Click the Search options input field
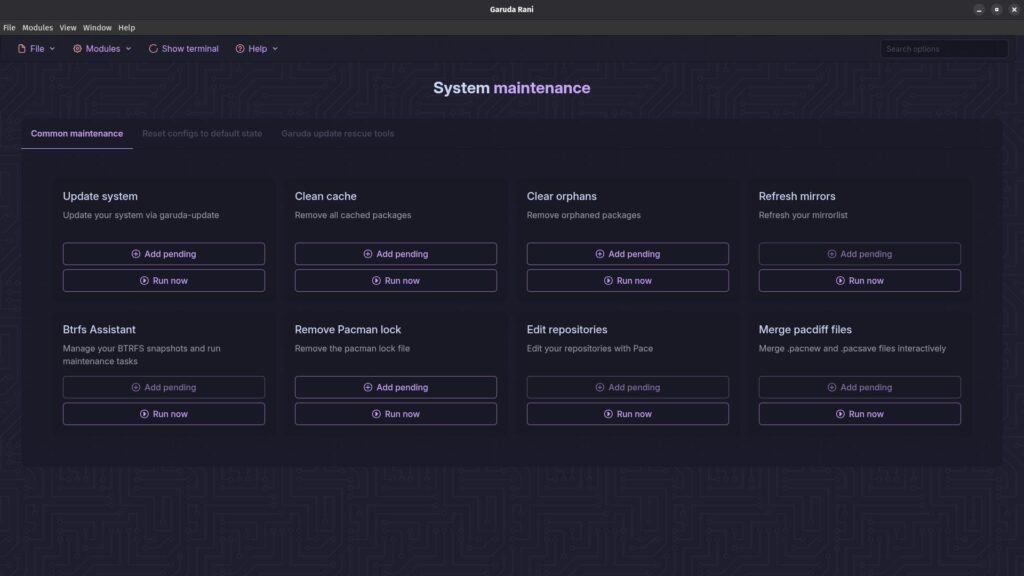Screen dimensions: 1024x576 click(x=944, y=49)
